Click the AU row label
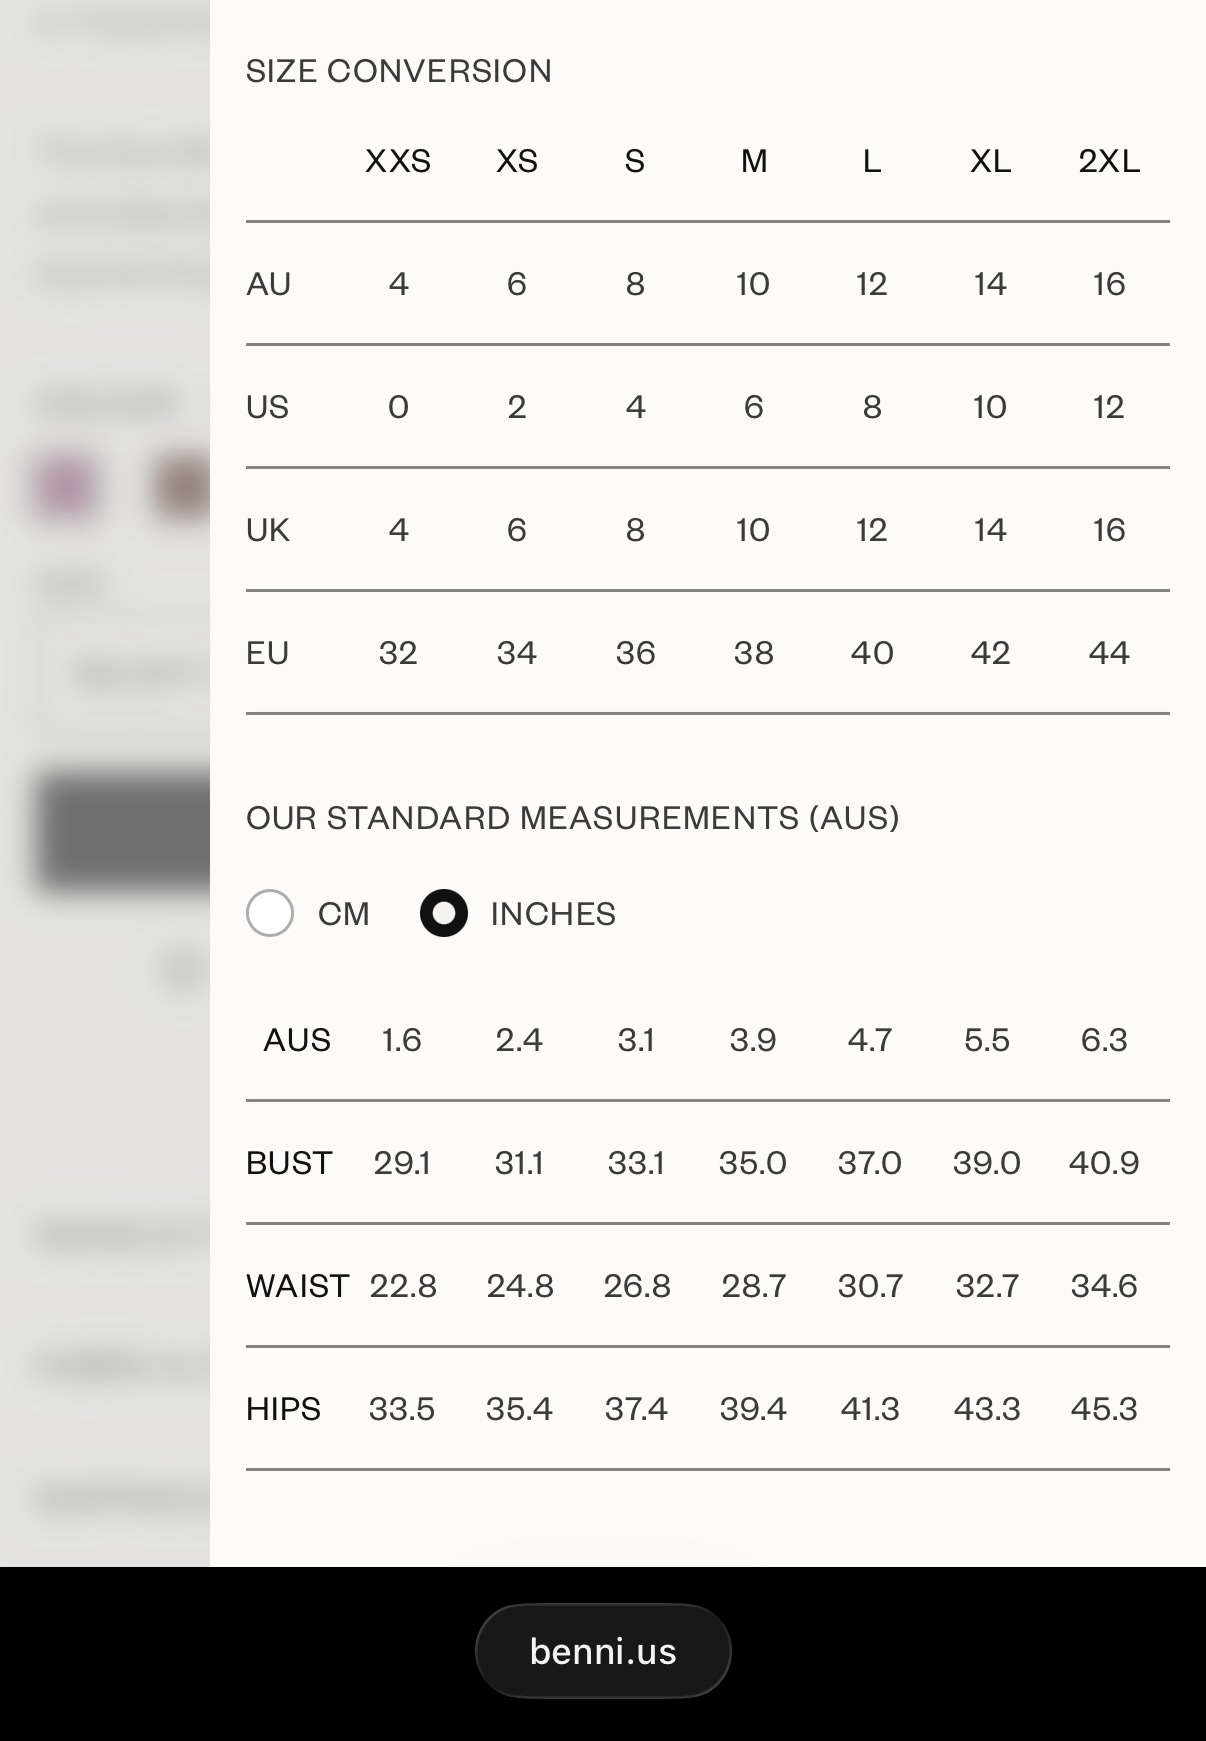Screen dimensions: 1206x1741 tap(268, 284)
